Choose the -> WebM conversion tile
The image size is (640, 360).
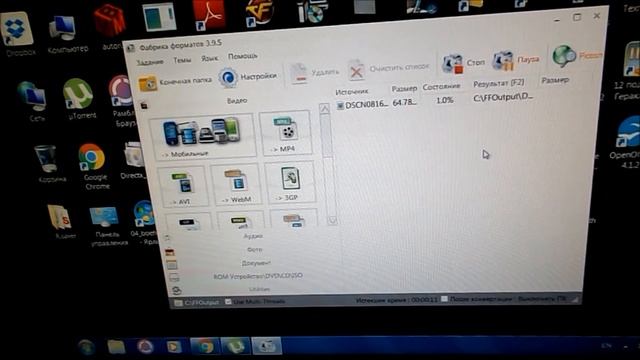click(x=236, y=183)
